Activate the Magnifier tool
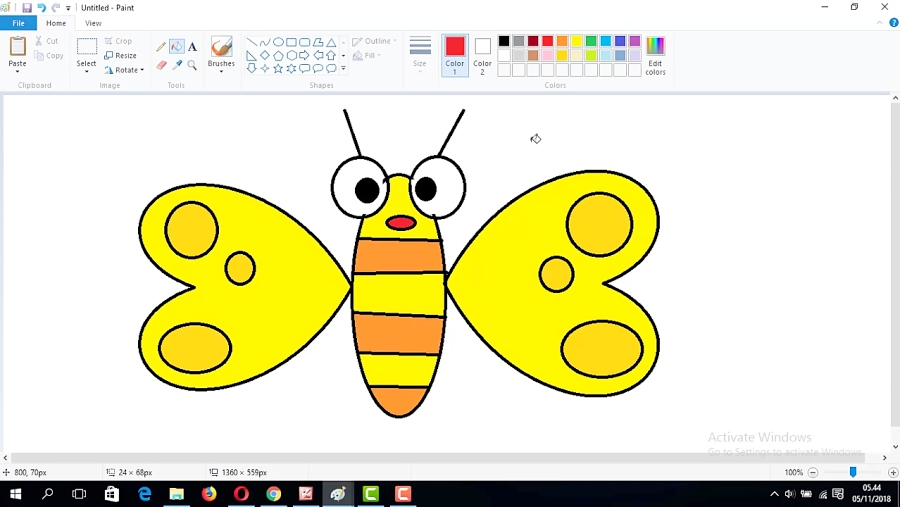Image resolution: width=900 pixels, height=507 pixels. pyautogui.click(x=192, y=65)
